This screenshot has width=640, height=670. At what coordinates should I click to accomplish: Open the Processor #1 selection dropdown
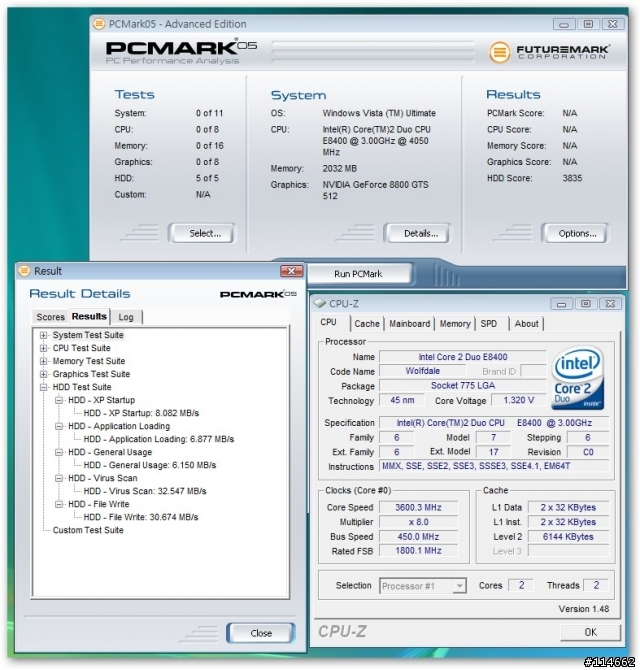tap(460, 586)
